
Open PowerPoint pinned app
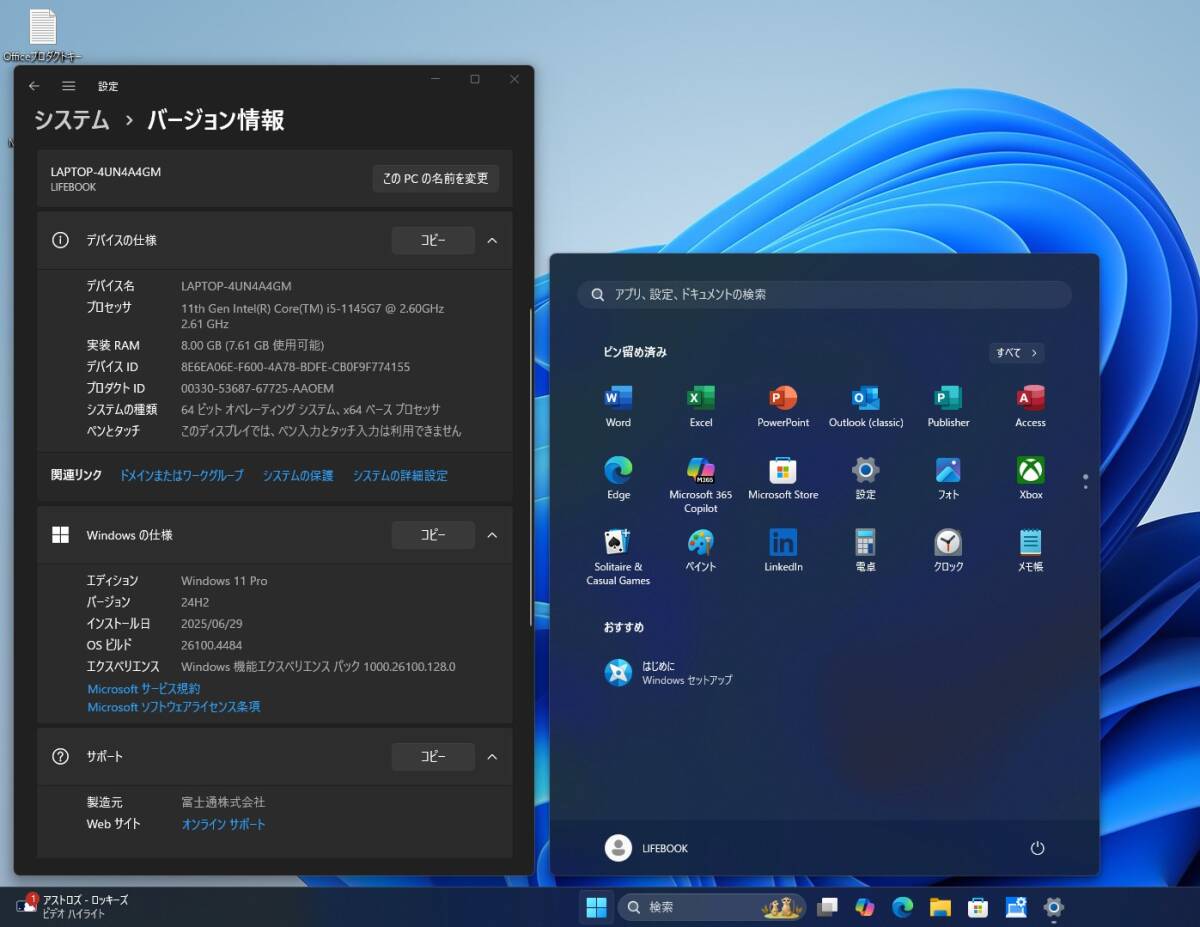click(x=783, y=407)
